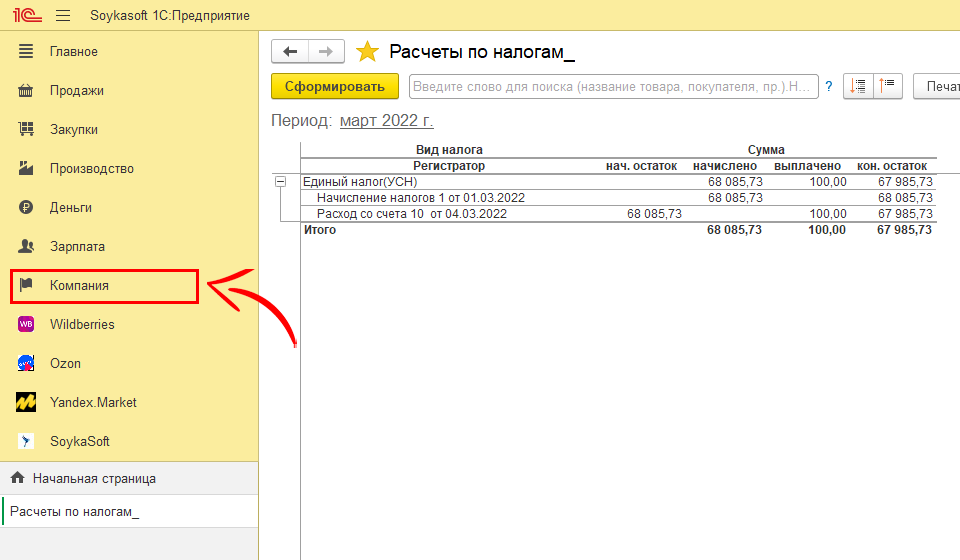The height and width of the screenshot is (560, 960).
Task: Collapse the Единый налог(УСН) group
Action: [280, 182]
